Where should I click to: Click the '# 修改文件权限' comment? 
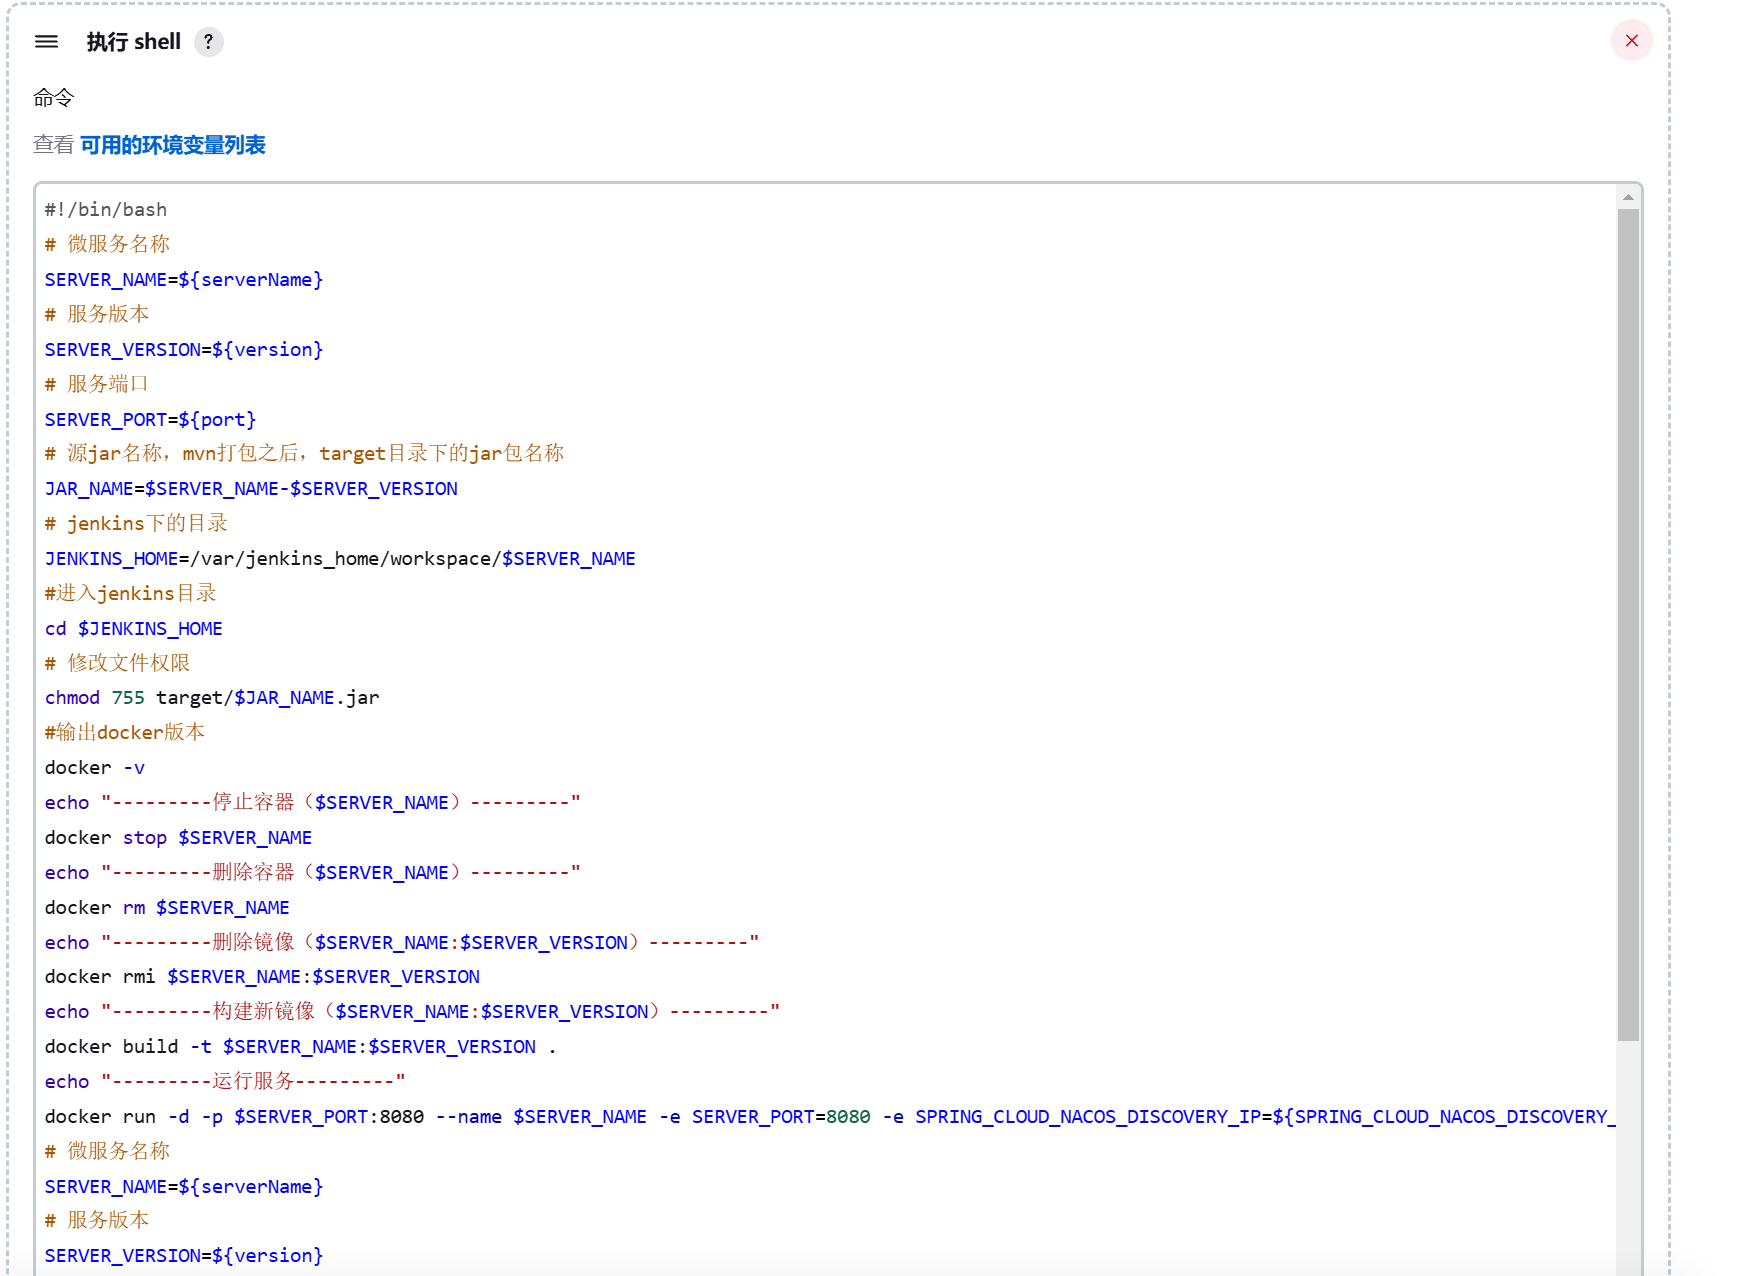point(117,663)
